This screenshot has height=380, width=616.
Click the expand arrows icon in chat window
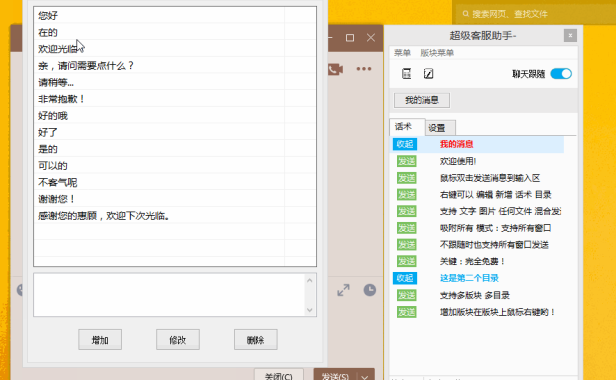(x=343, y=290)
